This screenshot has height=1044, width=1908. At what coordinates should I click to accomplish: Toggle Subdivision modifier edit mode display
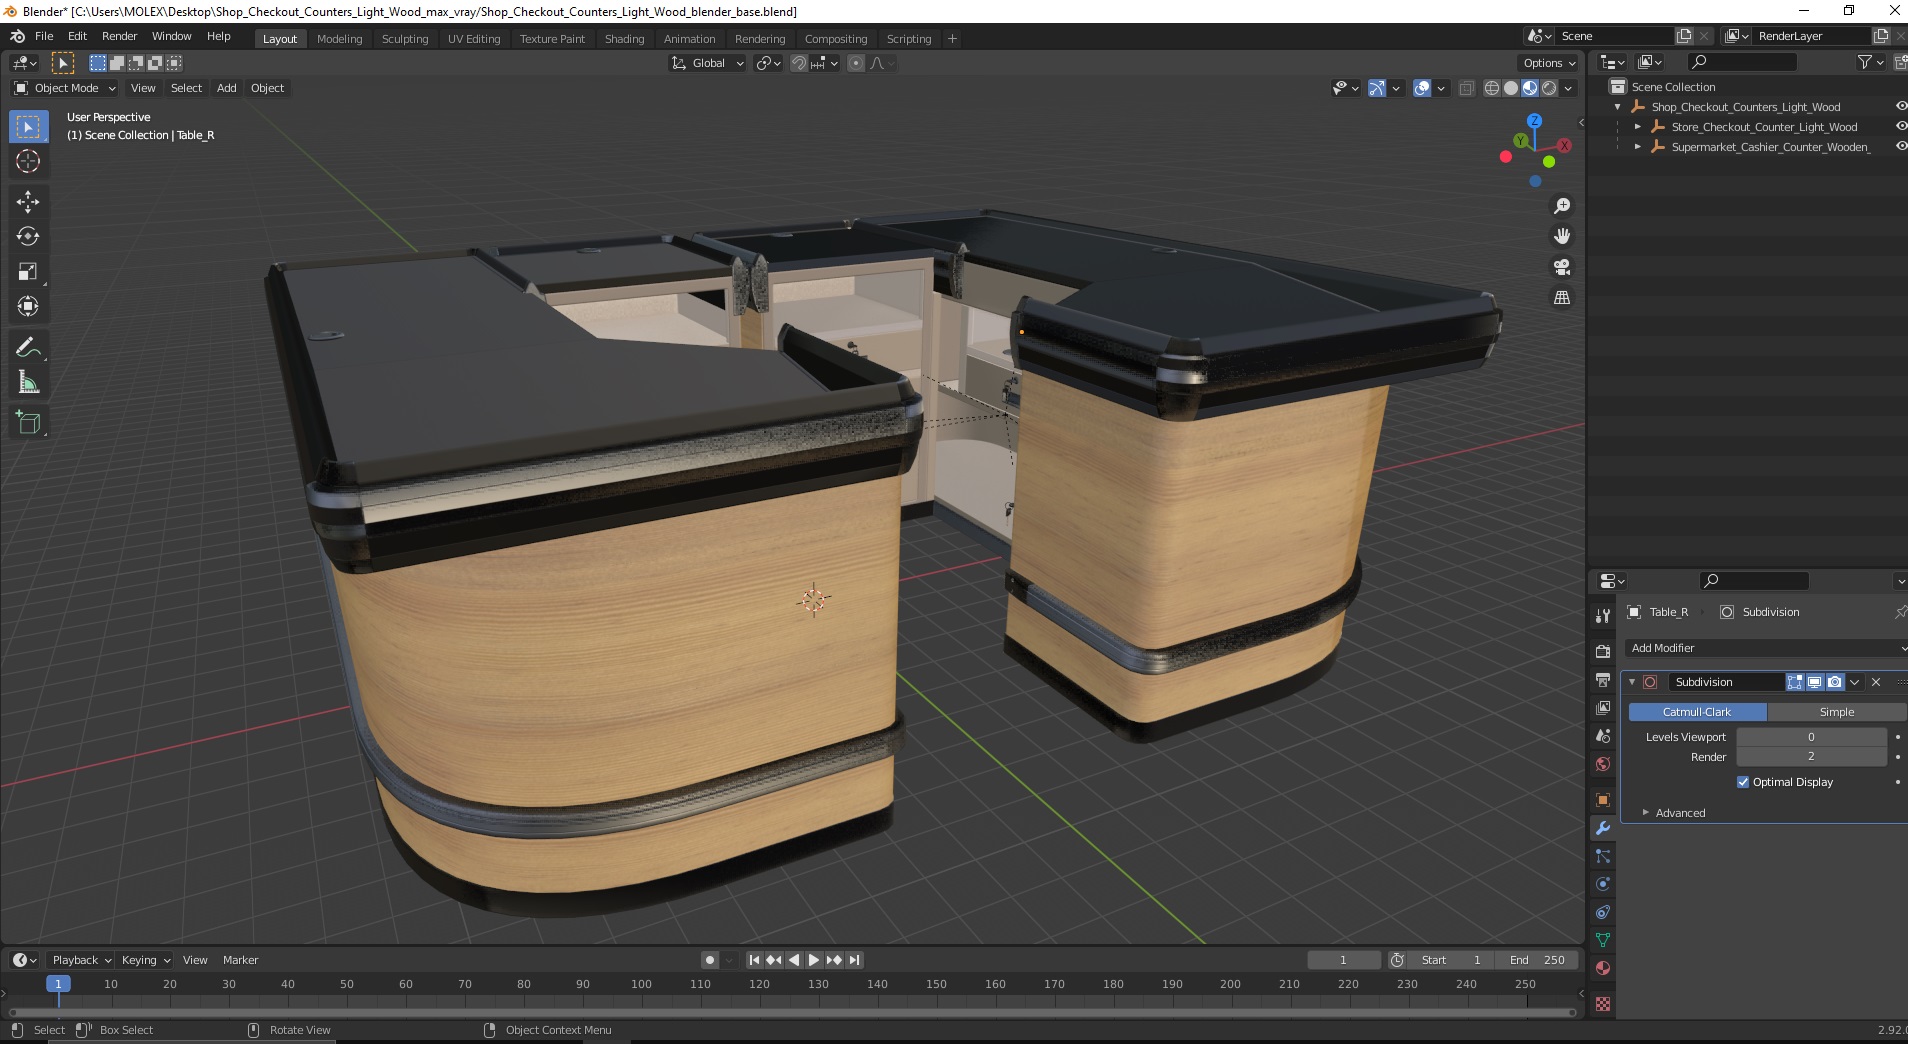tap(1795, 682)
